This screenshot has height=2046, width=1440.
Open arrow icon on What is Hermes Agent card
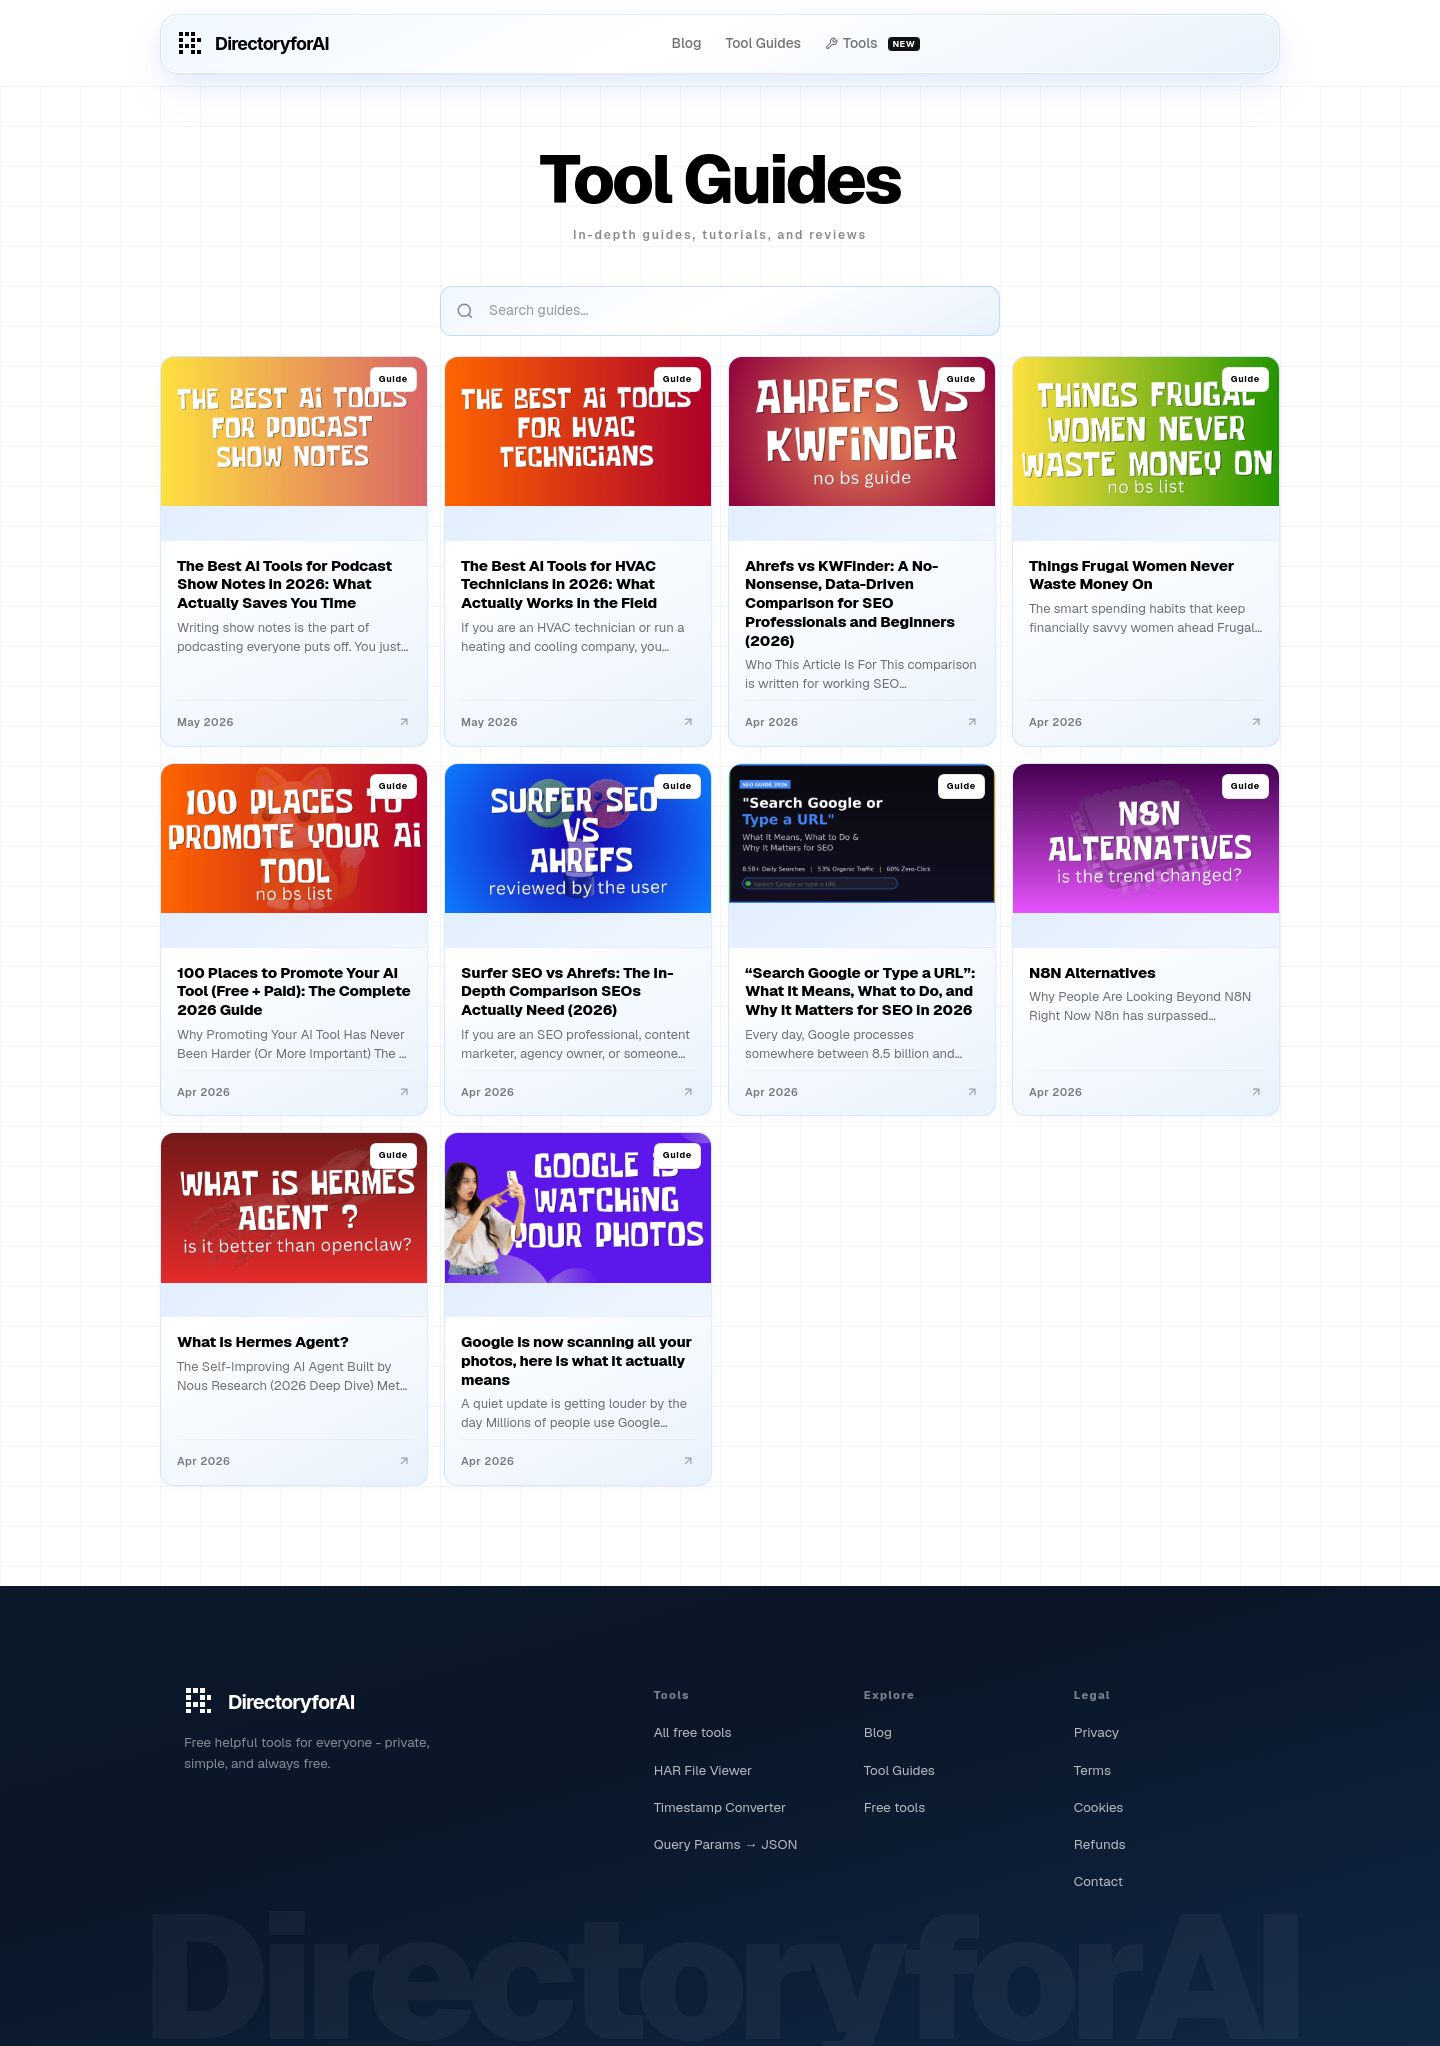(x=404, y=1461)
